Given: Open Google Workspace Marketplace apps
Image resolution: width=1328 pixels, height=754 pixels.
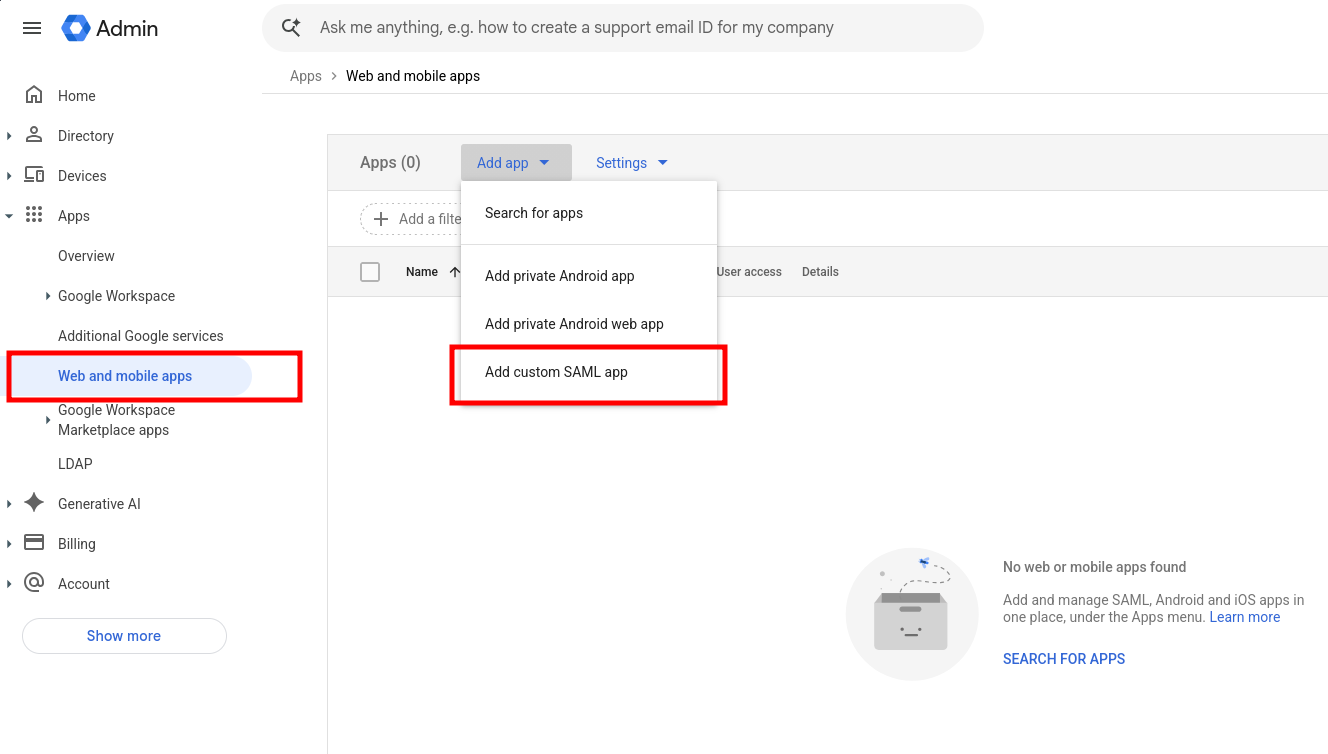Looking at the screenshot, I should [x=116, y=420].
